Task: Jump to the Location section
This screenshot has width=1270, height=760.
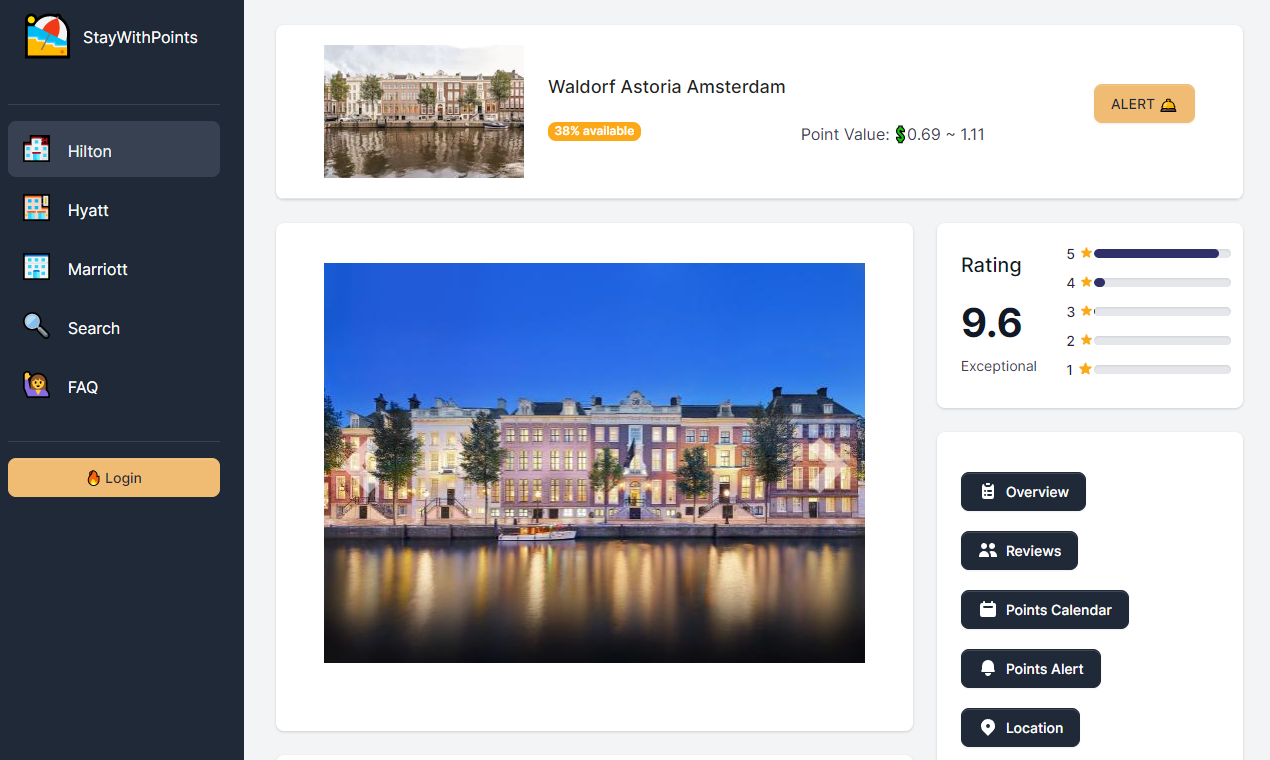Action: pyautogui.click(x=1020, y=727)
